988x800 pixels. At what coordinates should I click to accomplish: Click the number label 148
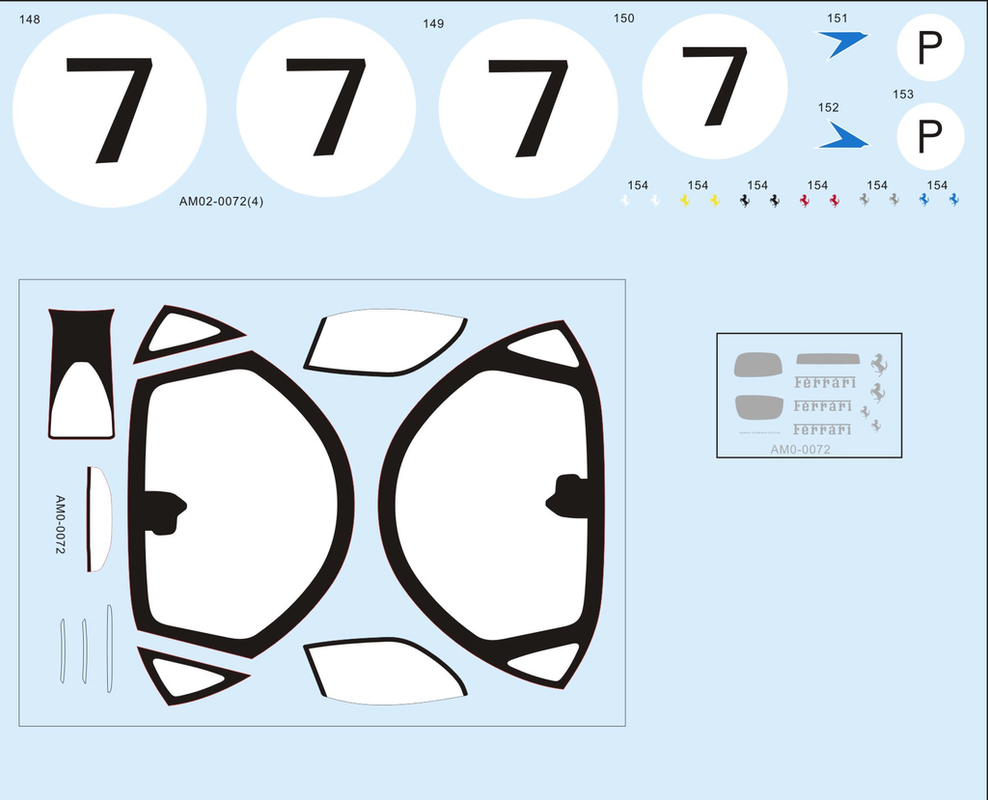tap(30, 20)
